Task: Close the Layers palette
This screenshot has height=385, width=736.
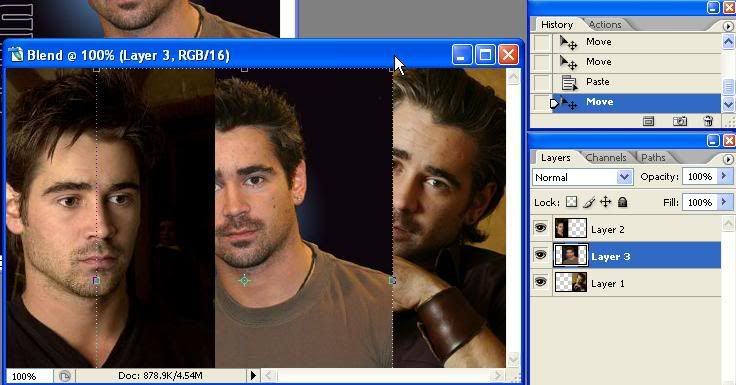Action: (x=729, y=140)
